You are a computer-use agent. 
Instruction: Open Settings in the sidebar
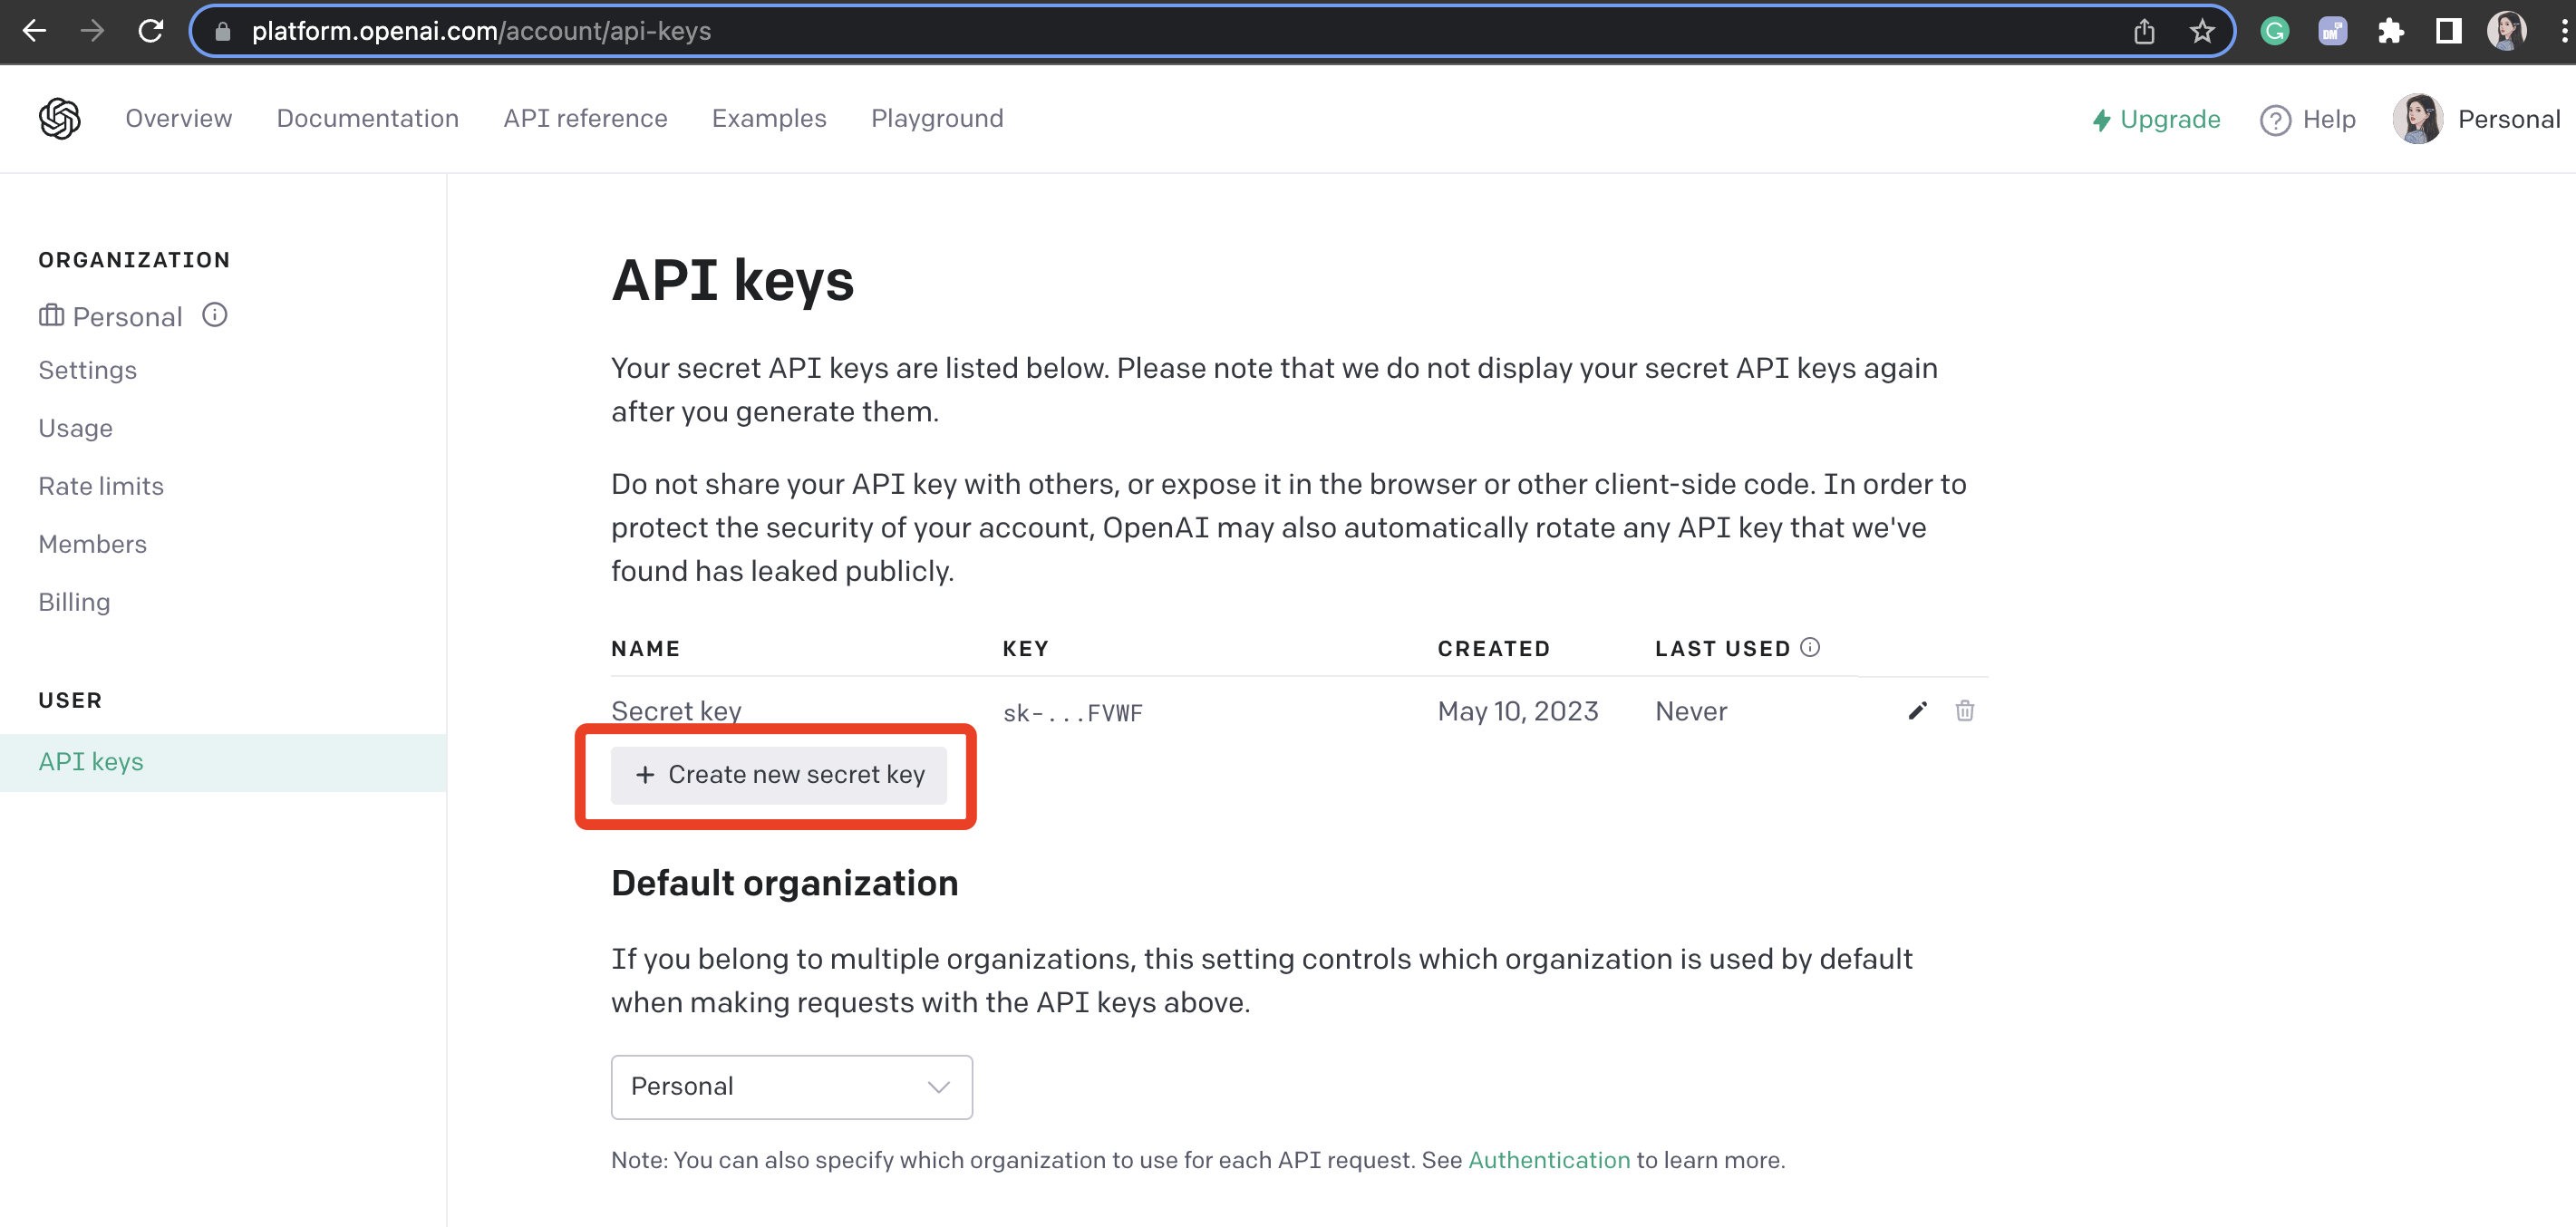click(87, 370)
